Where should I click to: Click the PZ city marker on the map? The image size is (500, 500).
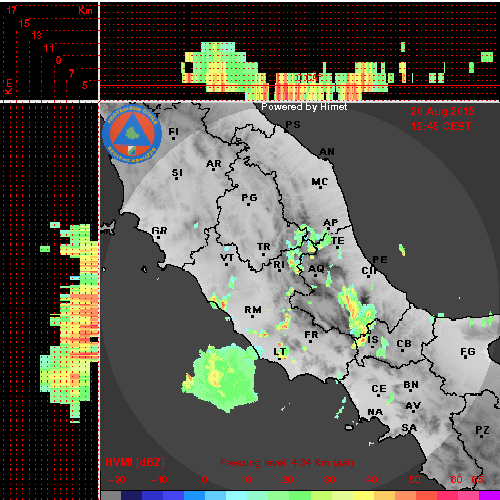click(x=482, y=431)
